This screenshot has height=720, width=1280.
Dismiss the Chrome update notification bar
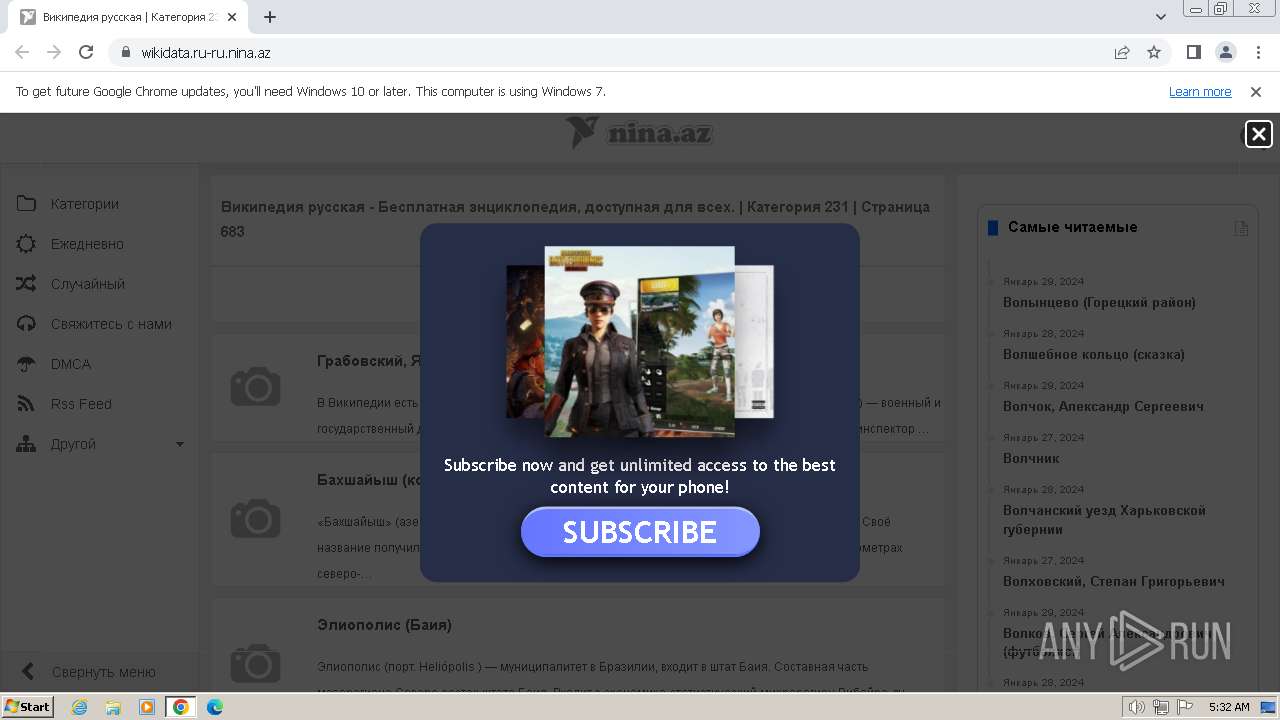tap(1256, 91)
